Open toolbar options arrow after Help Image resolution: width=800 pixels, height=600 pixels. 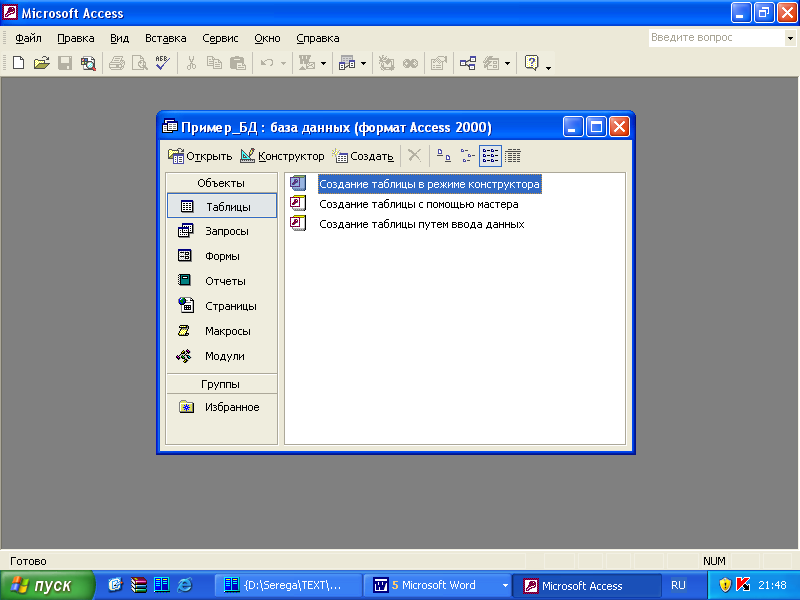coord(548,67)
